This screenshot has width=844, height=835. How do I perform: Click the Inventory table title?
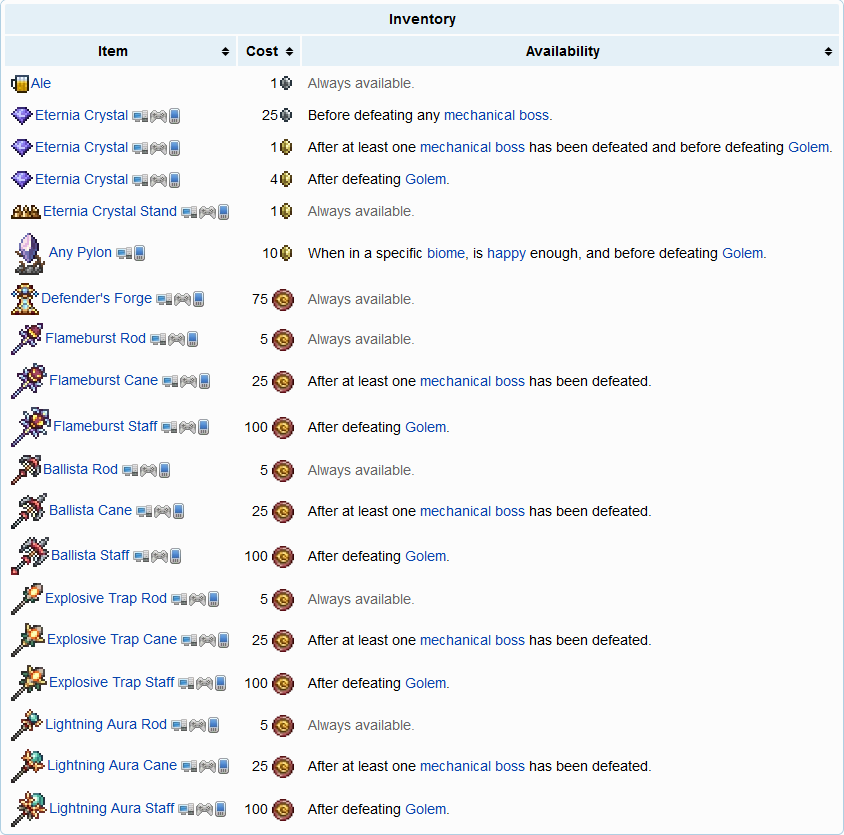click(x=422, y=19)
